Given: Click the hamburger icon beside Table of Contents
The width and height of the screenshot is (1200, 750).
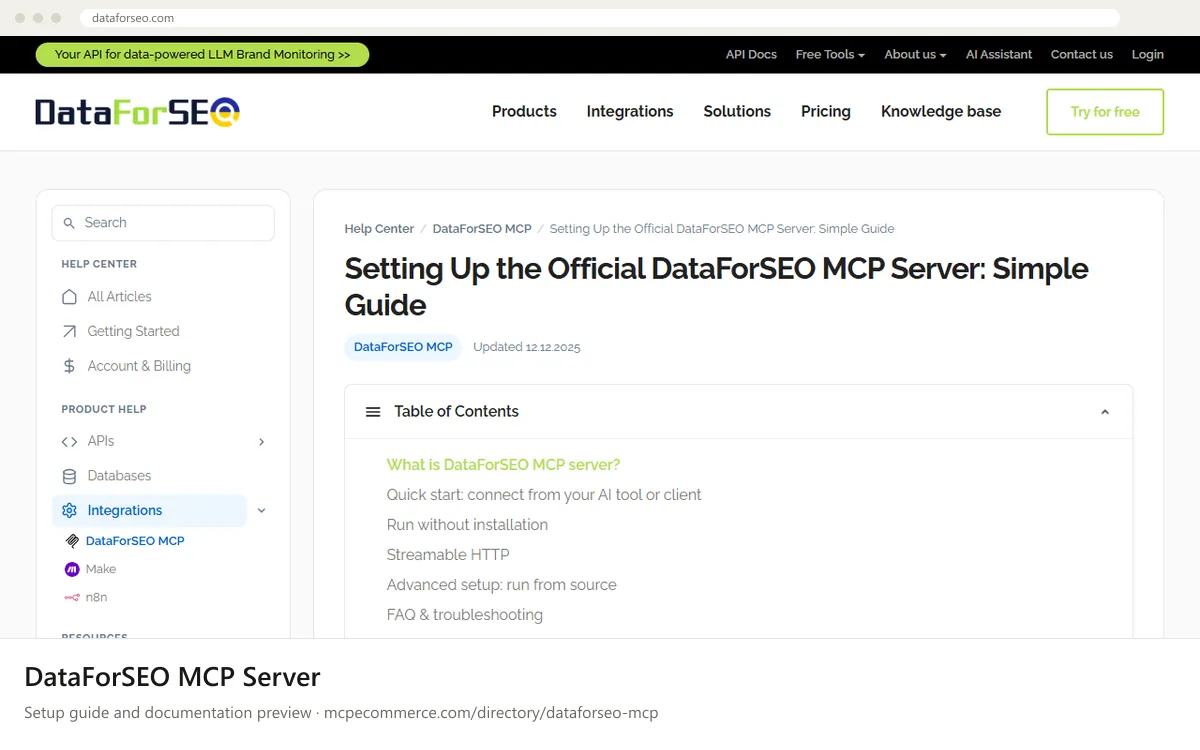Looking at the screenshot, I should pyautogui.click(x=373, y=412).
